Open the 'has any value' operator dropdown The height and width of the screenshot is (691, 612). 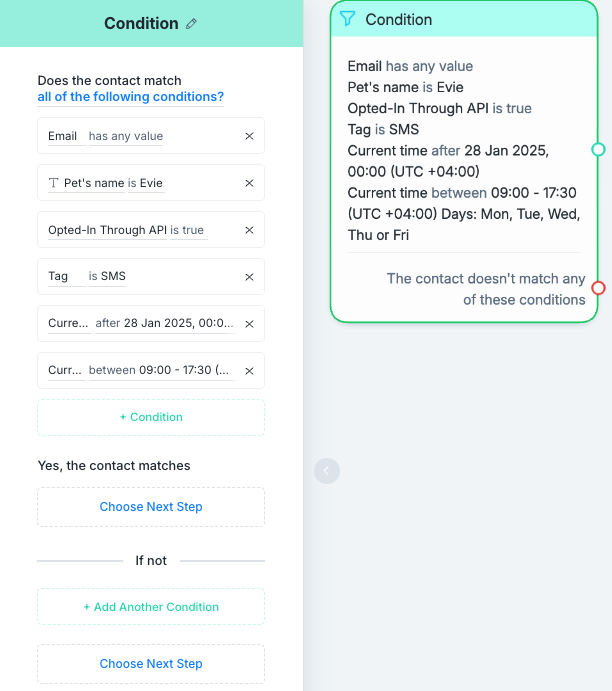[126, 136]
